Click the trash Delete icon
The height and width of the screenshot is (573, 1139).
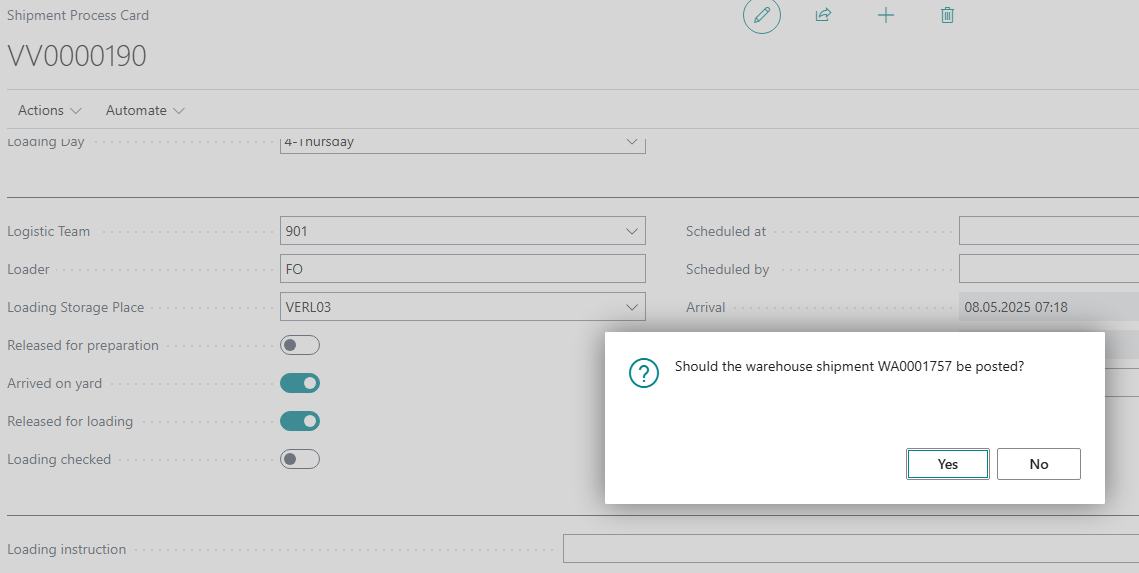[947, 16]
